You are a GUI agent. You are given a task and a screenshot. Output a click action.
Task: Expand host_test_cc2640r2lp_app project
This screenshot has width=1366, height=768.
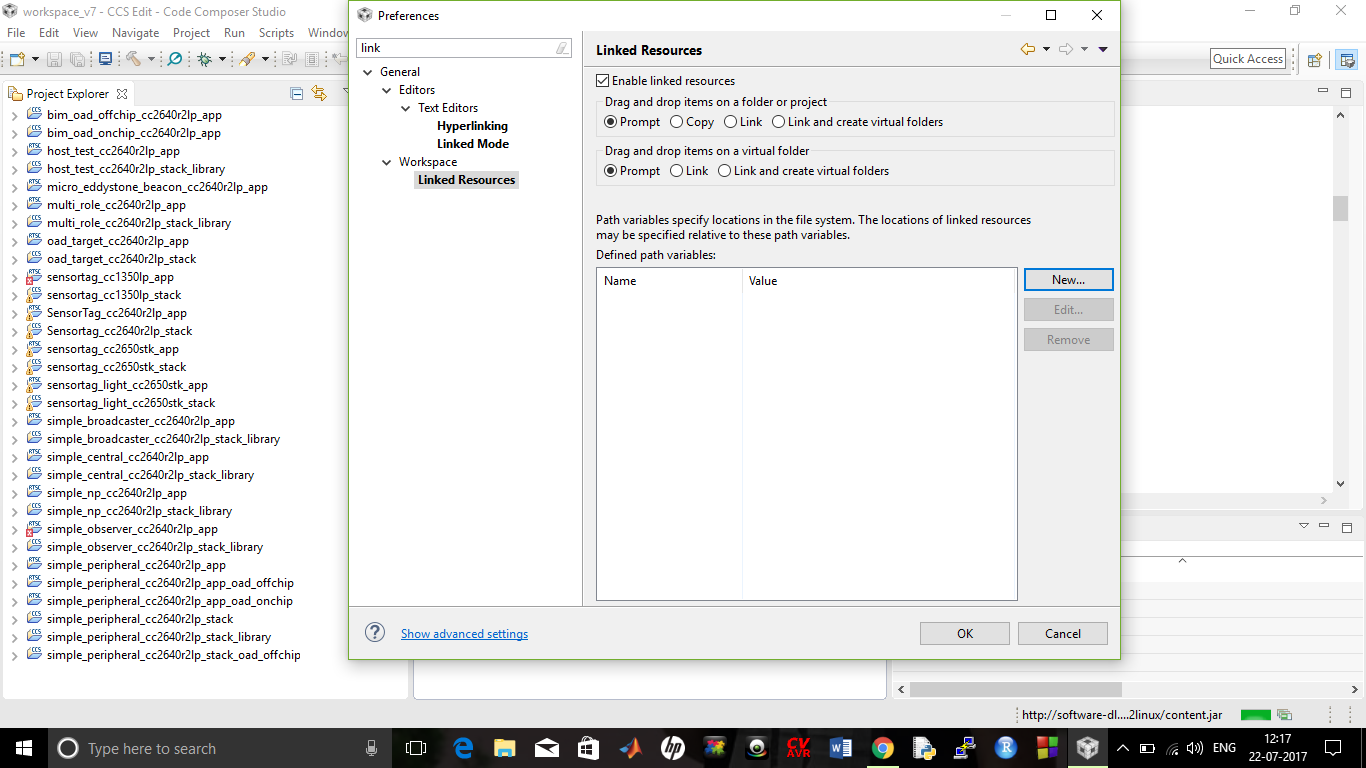(x=14, y=151)
